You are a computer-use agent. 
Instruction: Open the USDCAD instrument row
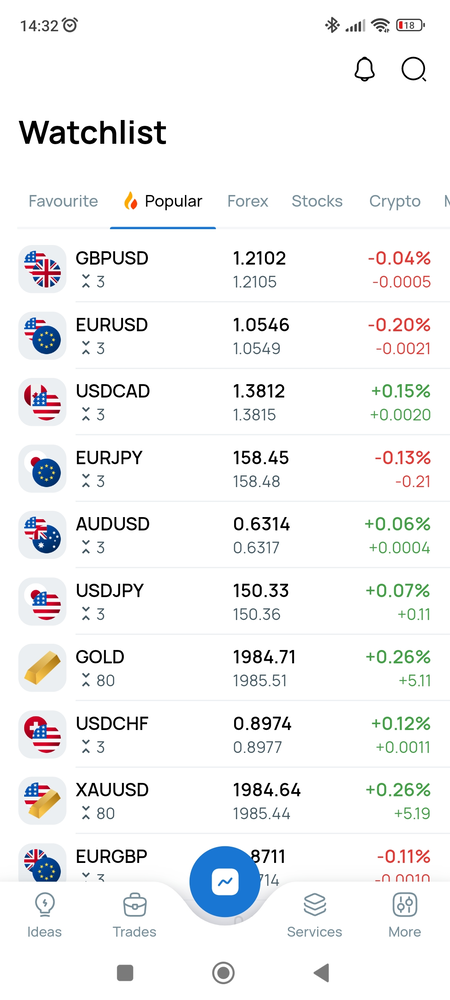[x=225, y=402]
